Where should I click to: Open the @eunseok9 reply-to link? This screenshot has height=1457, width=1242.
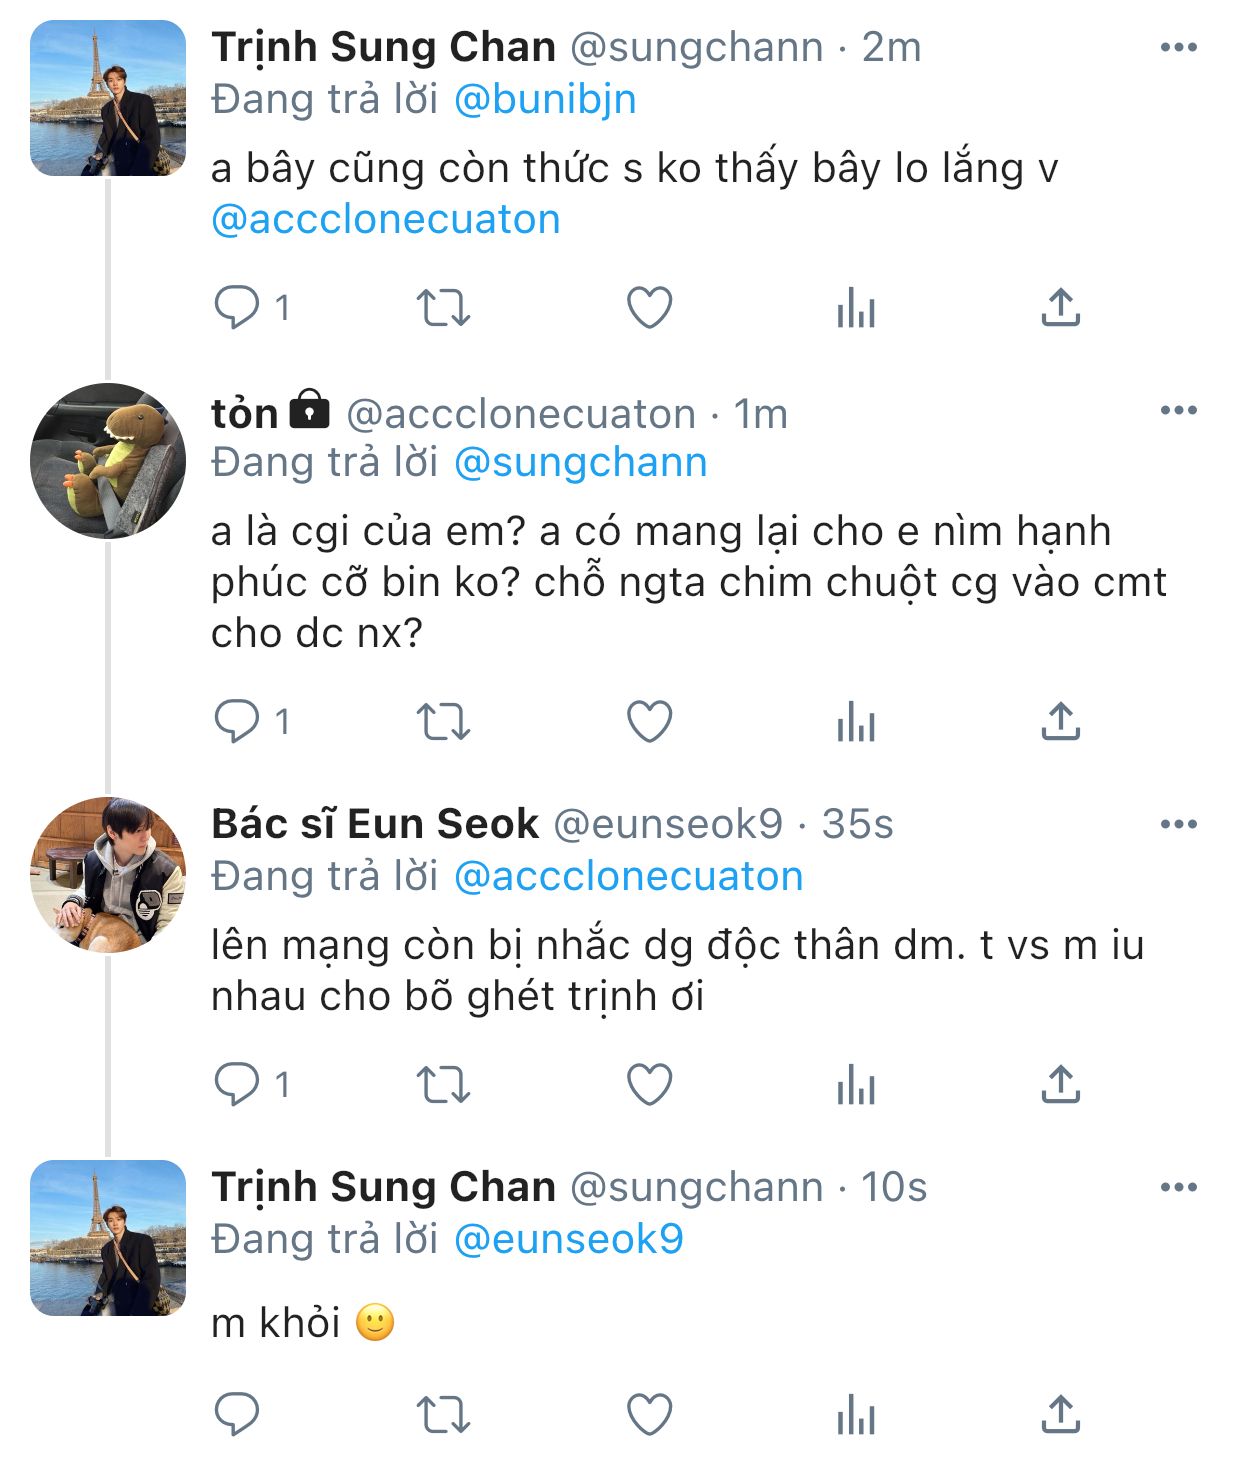tap(568, 1240)
